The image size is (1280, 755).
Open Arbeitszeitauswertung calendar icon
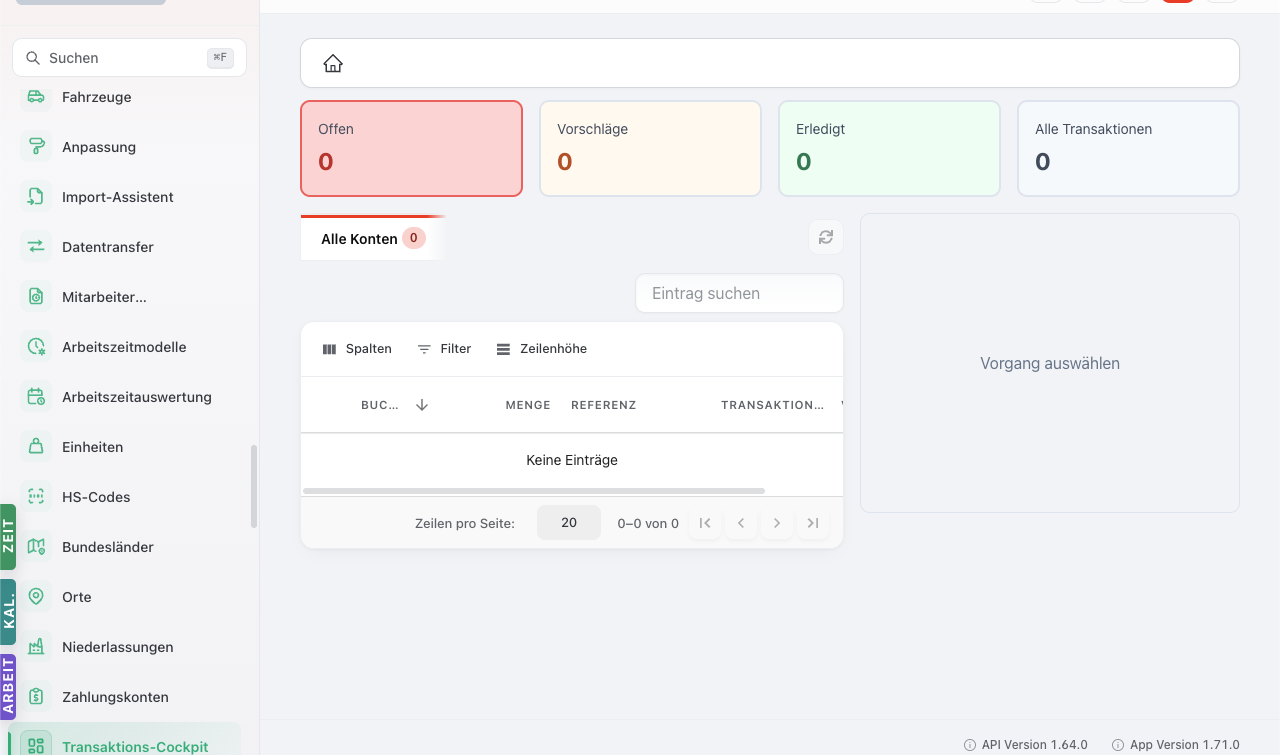click(36, 397)
